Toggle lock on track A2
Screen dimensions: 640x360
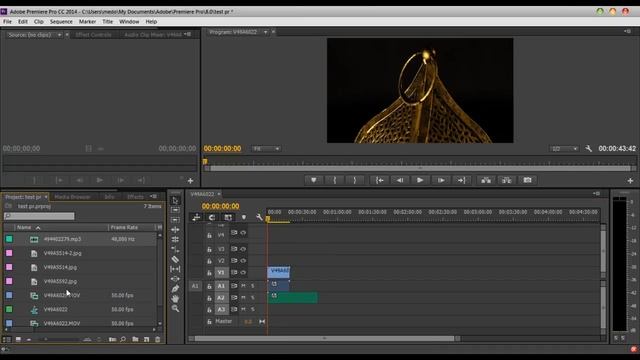209,298
